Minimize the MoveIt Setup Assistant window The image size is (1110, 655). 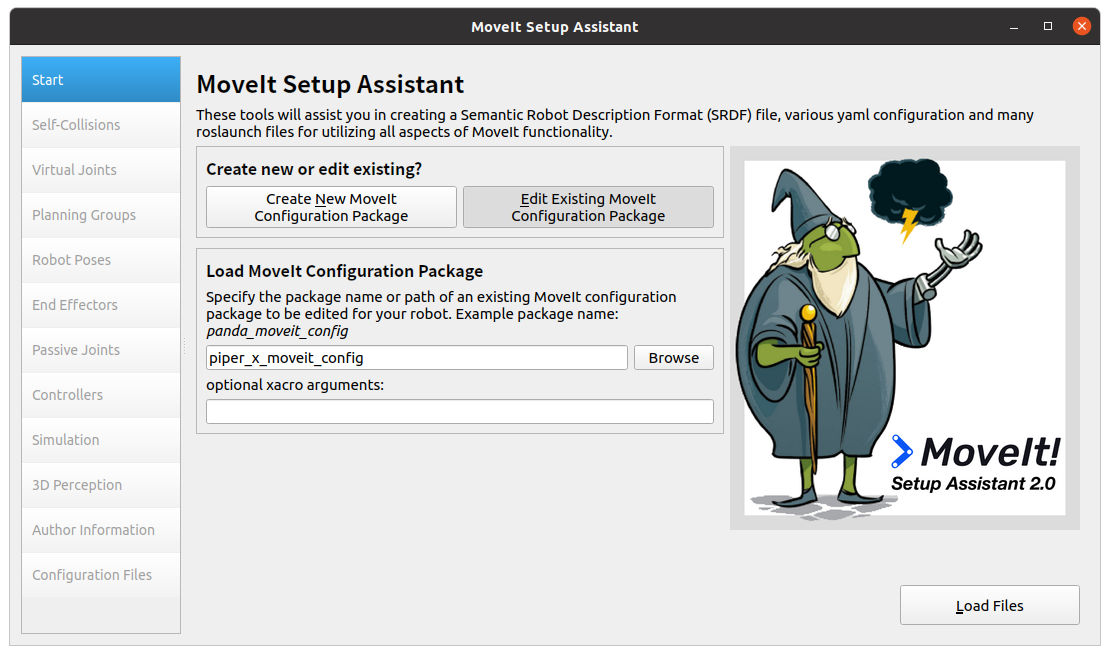coord(1014,27)
